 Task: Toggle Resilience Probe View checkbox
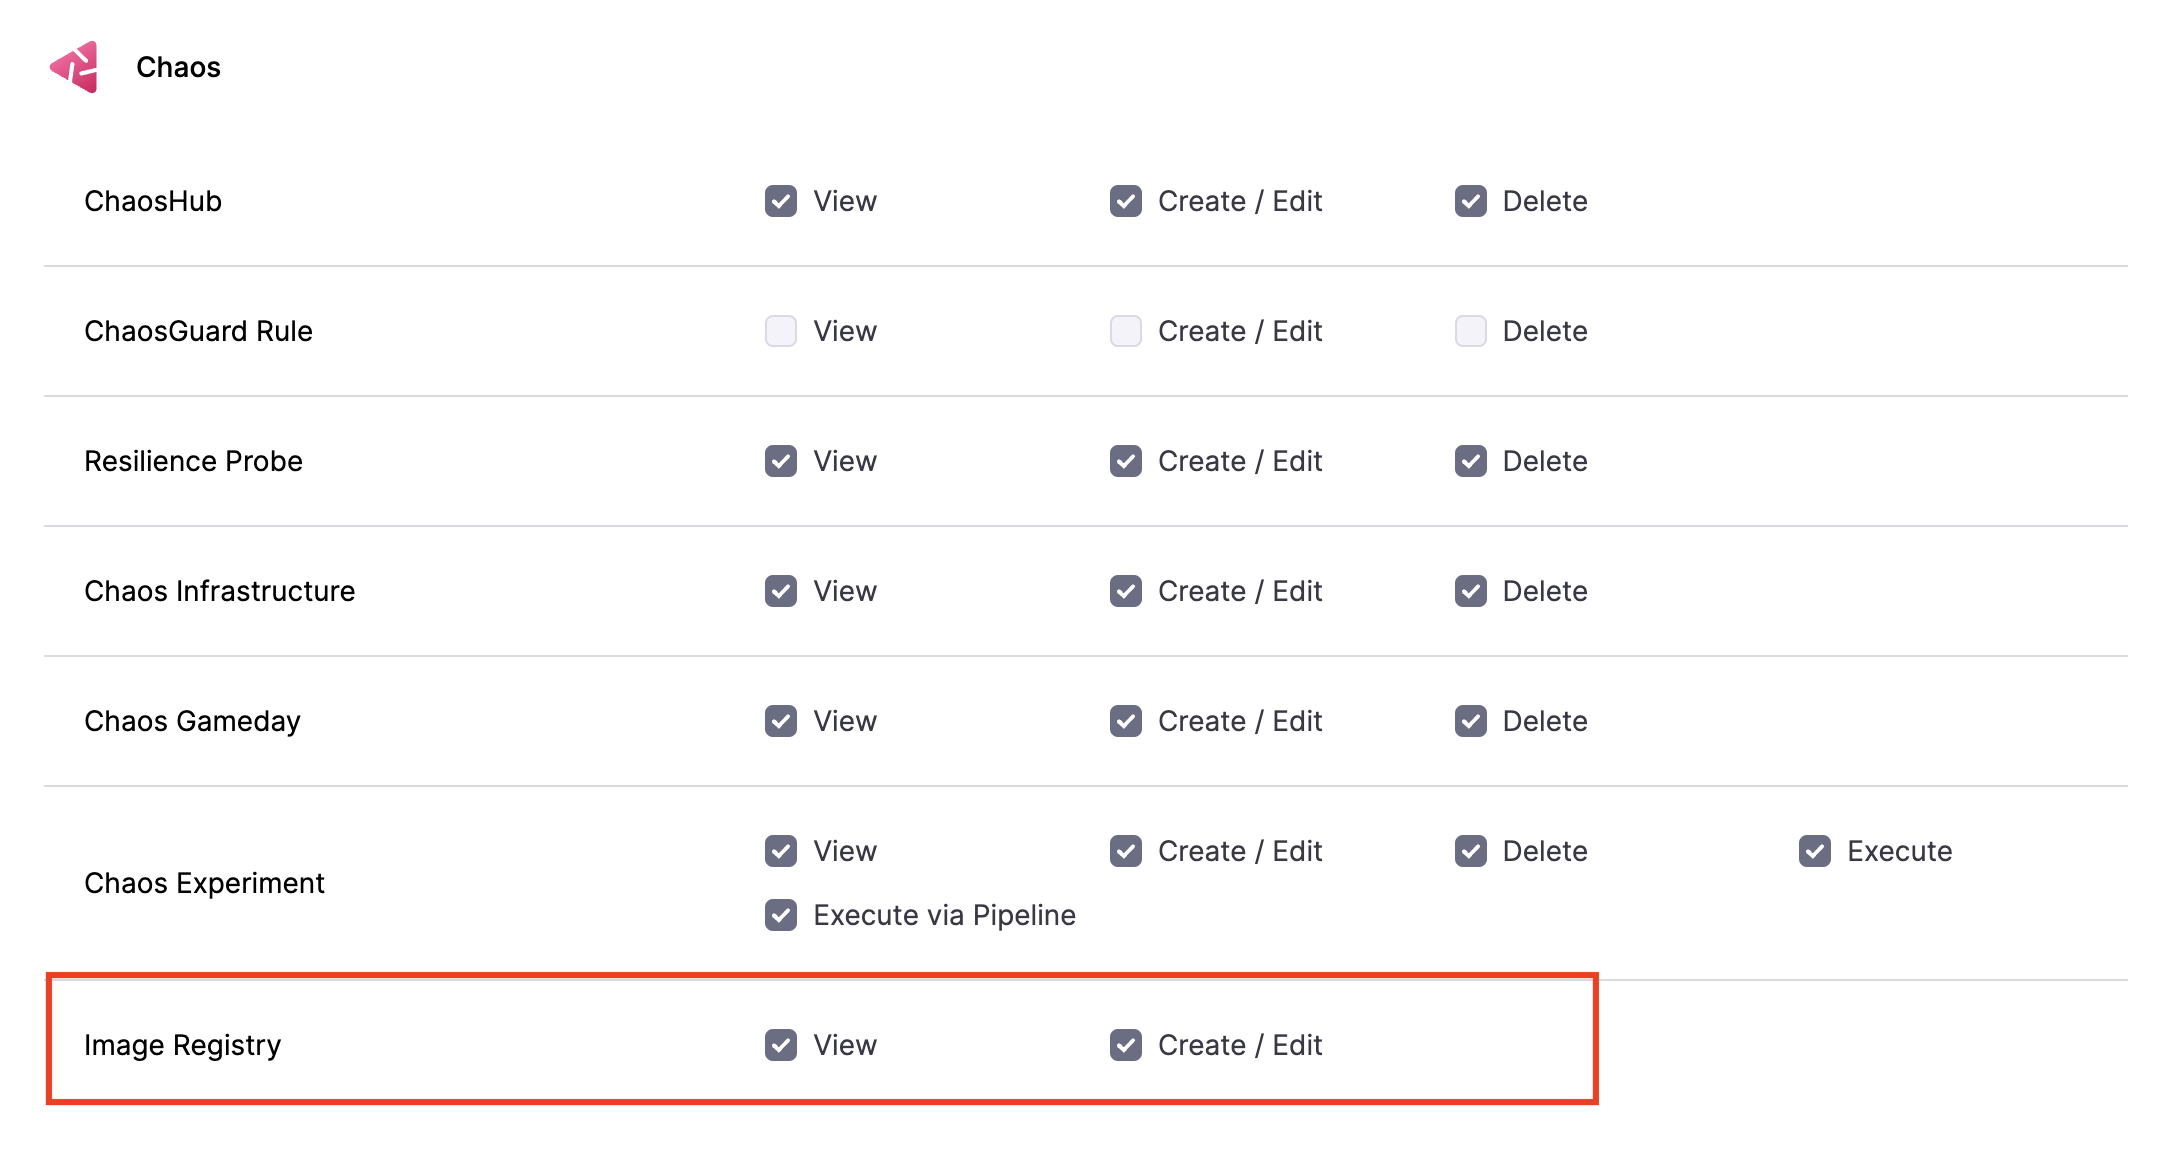click(781, 461)
